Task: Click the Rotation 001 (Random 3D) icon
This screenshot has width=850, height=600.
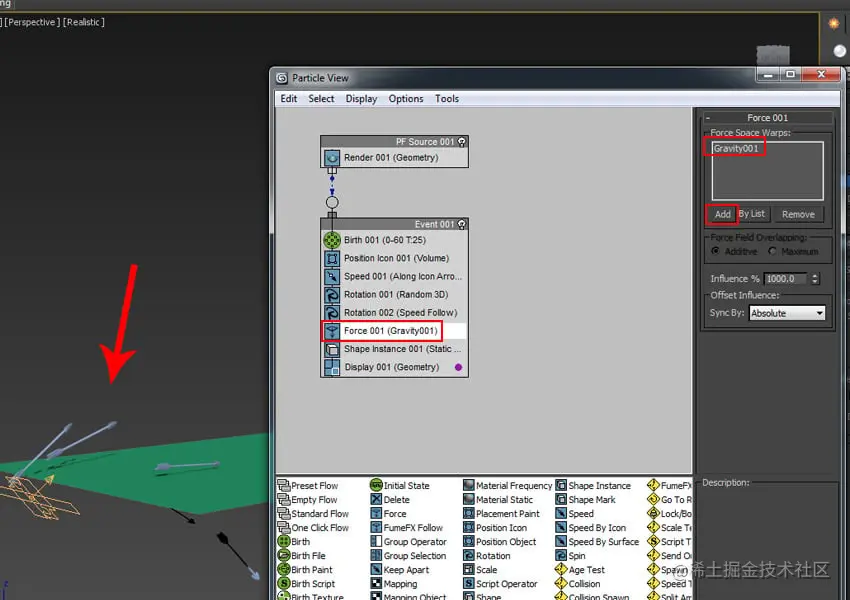Action: point(332,295)
